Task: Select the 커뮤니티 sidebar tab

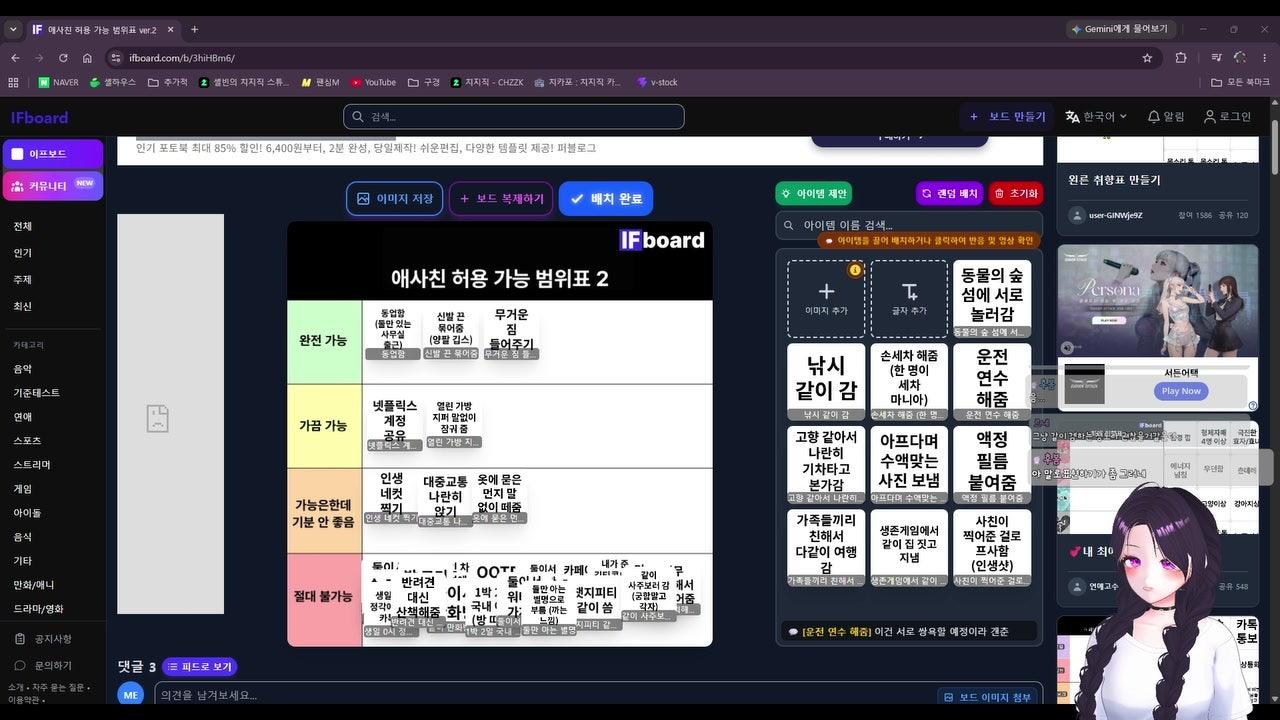Action: pos(52,185)
